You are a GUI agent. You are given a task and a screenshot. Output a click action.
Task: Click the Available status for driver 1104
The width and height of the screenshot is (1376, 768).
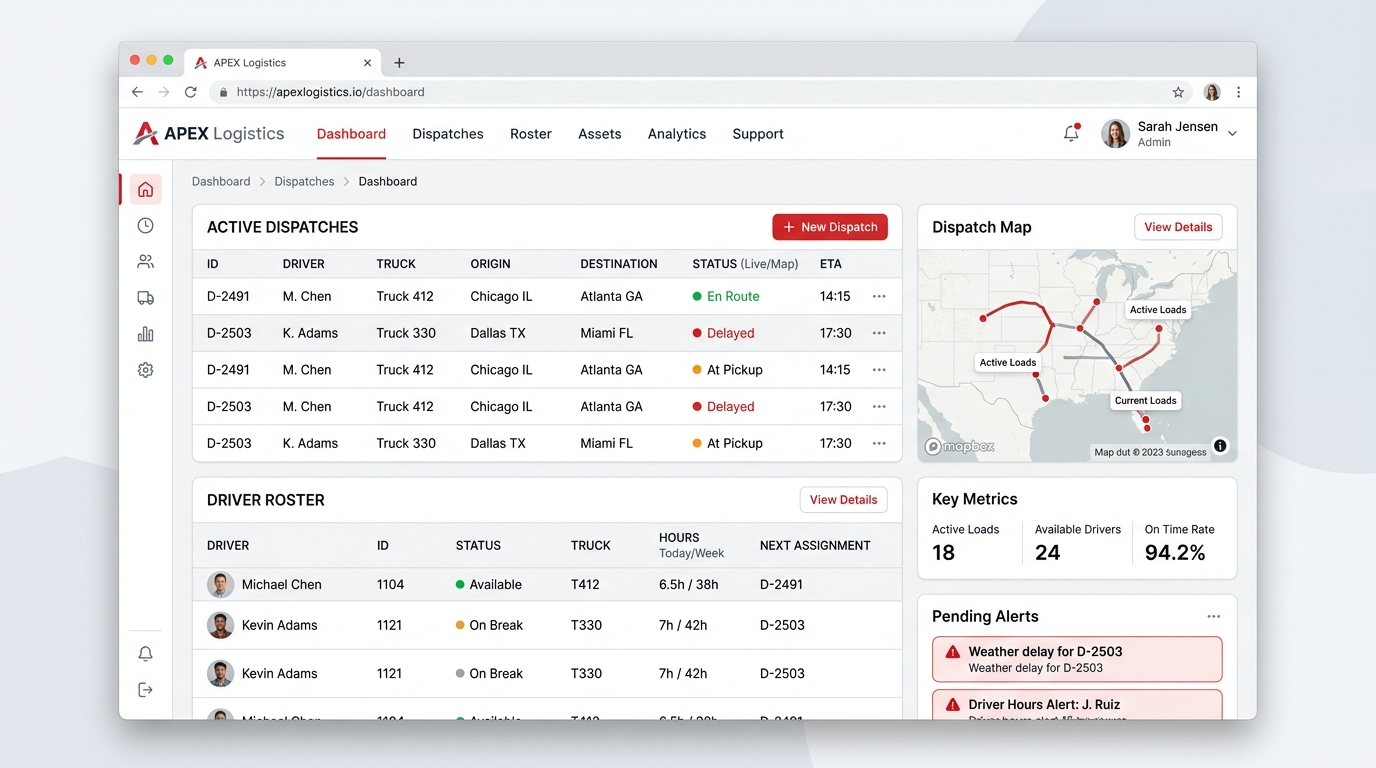489,585
